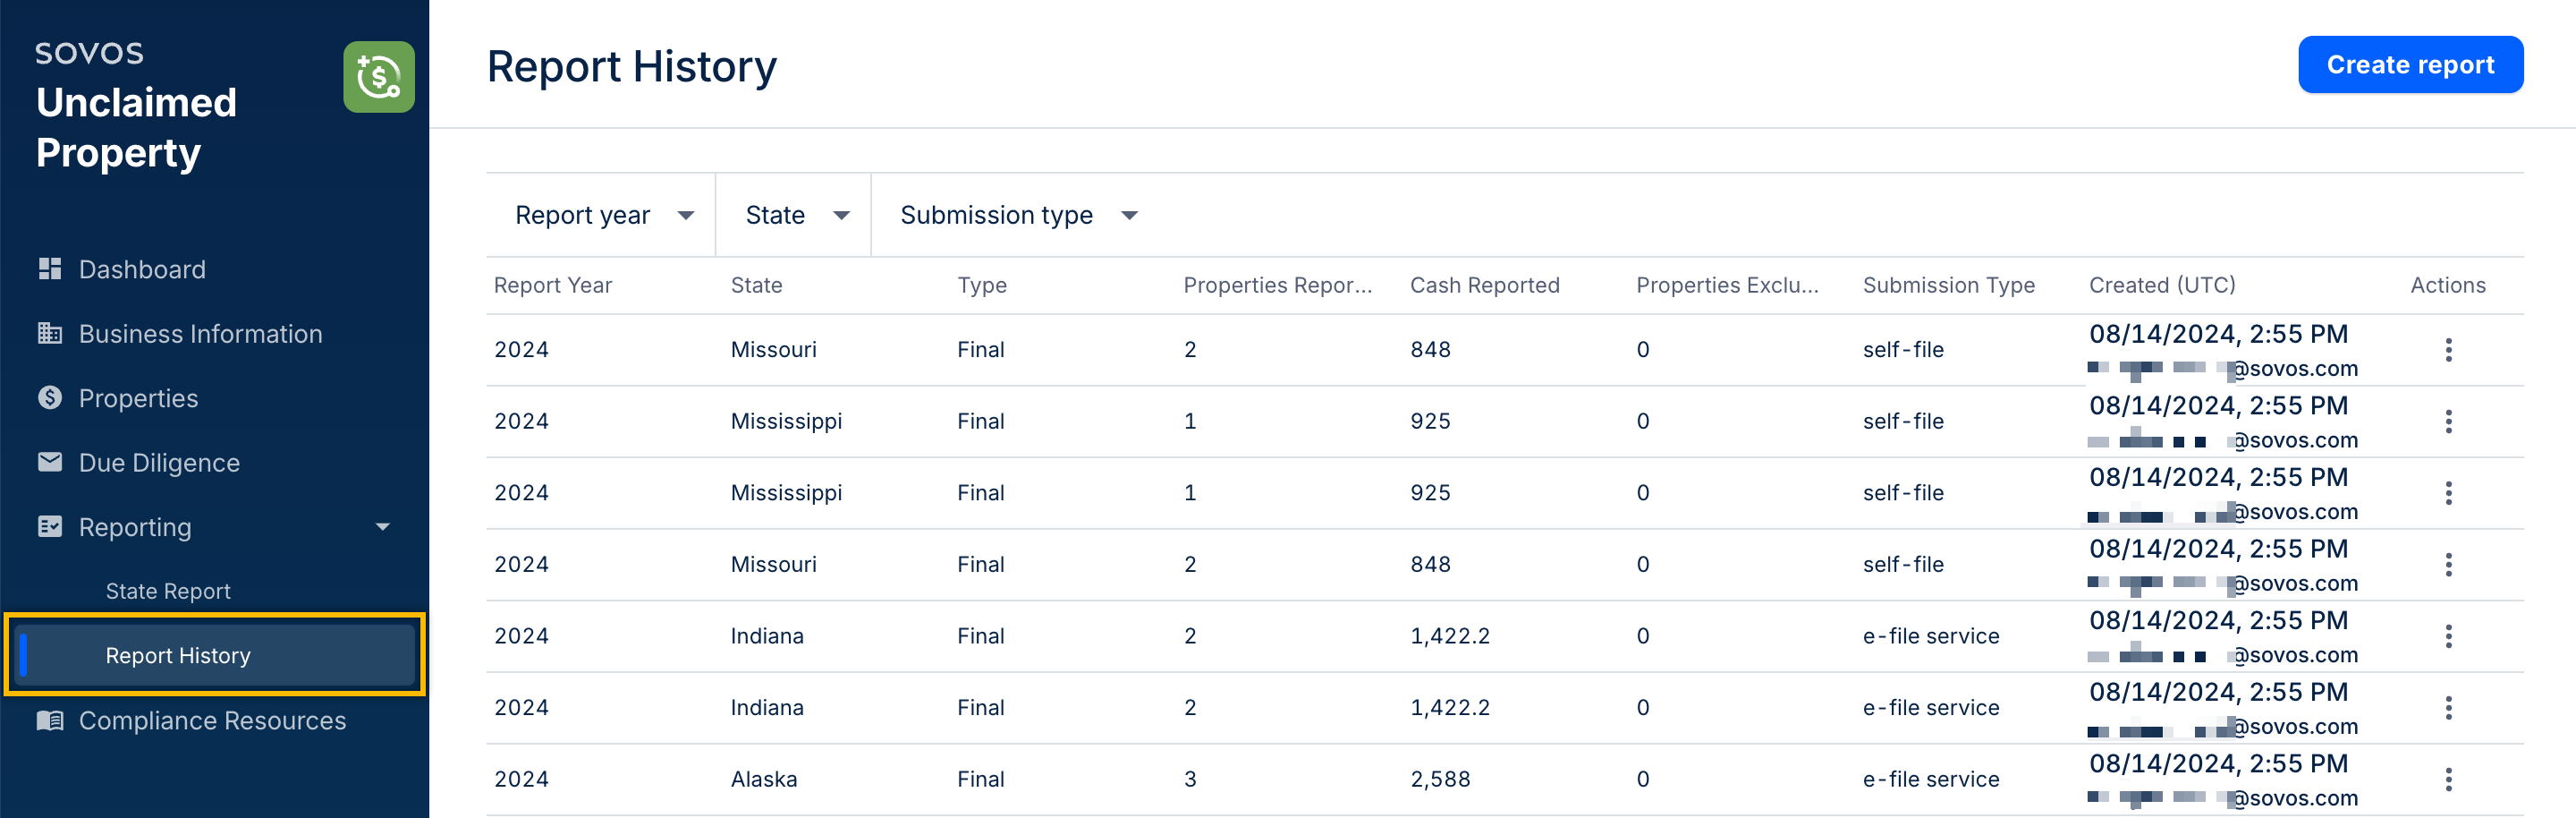
Task: Click the Reporting checklist icon
Action: tap(49, 527)
